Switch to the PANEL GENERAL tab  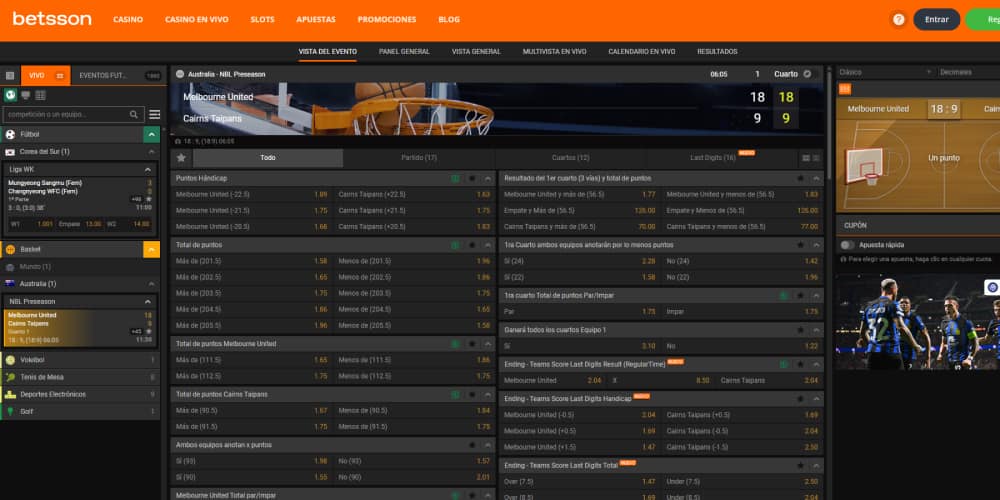(x=404, y=51)
